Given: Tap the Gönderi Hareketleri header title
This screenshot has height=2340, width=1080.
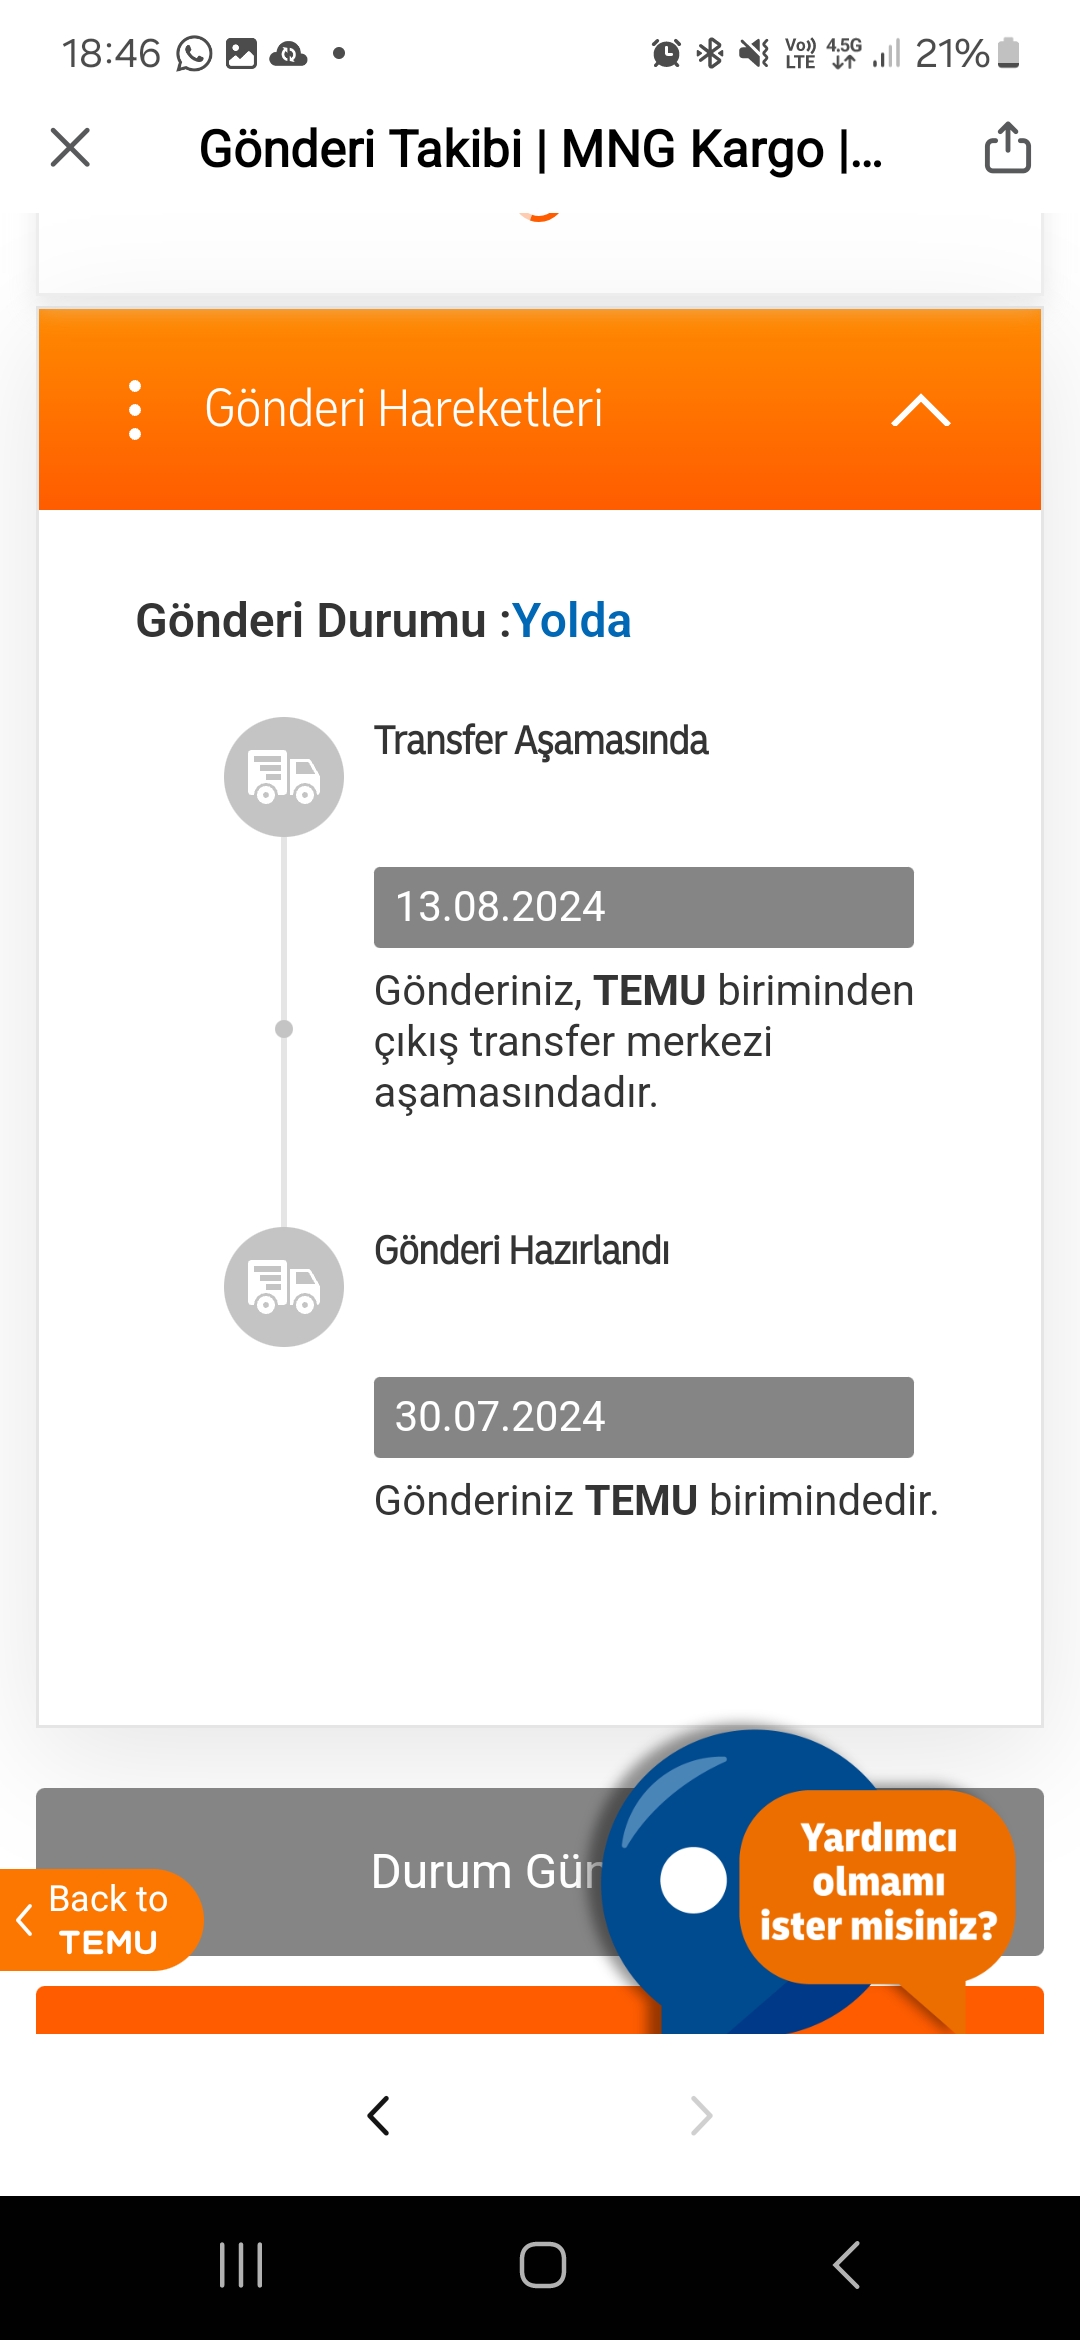Looking at the screenshot, I should click(x=404, y=409).
